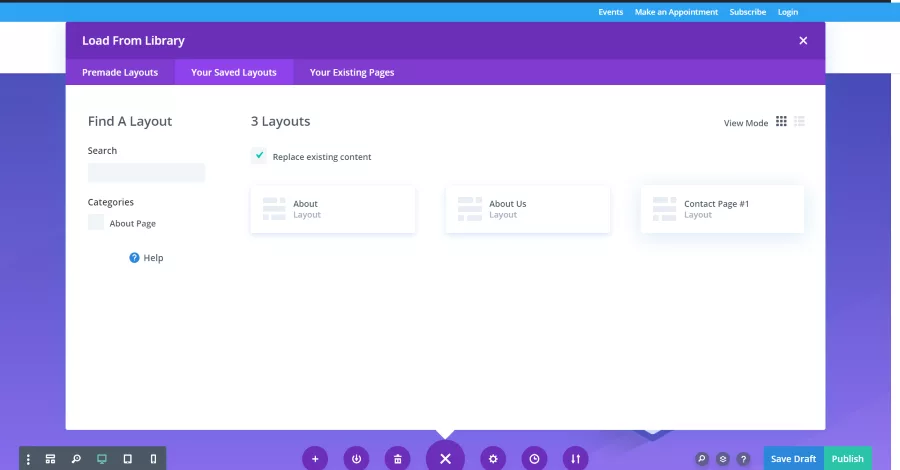Close the Load From Library dialog

point(803,41)
